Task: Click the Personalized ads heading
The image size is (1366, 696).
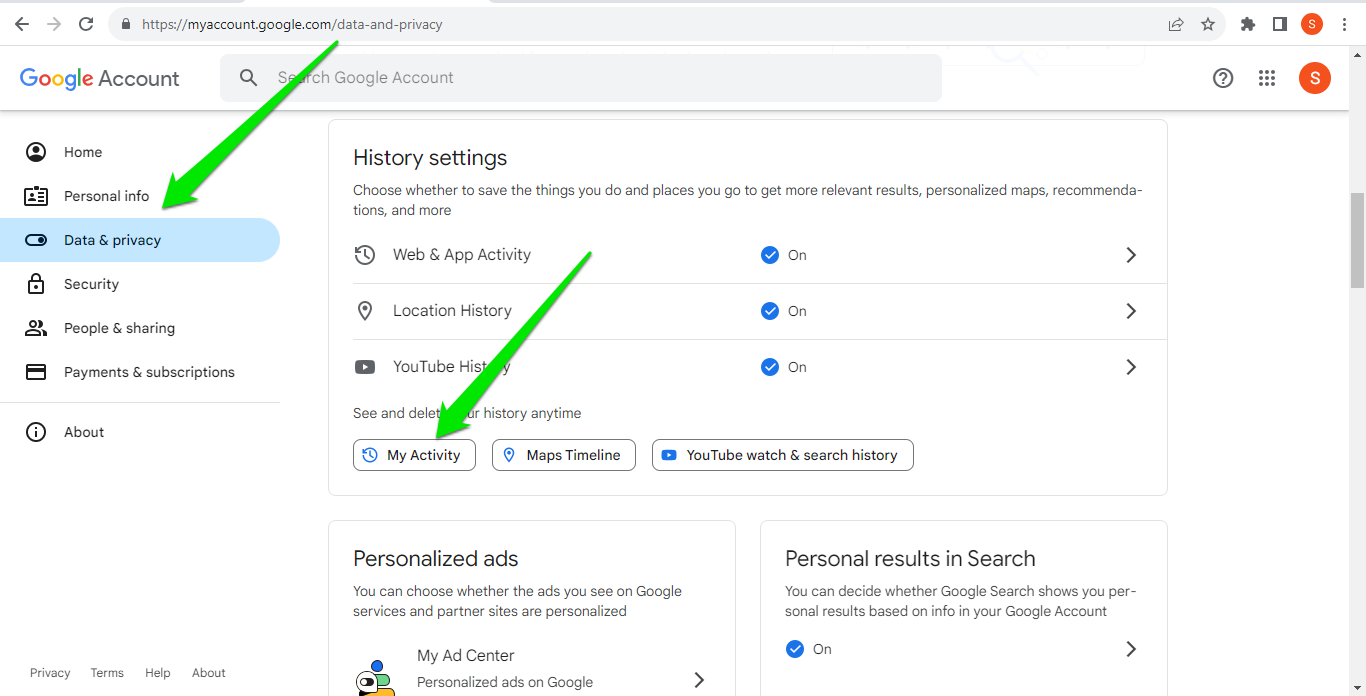Action: tap(436, 559)
